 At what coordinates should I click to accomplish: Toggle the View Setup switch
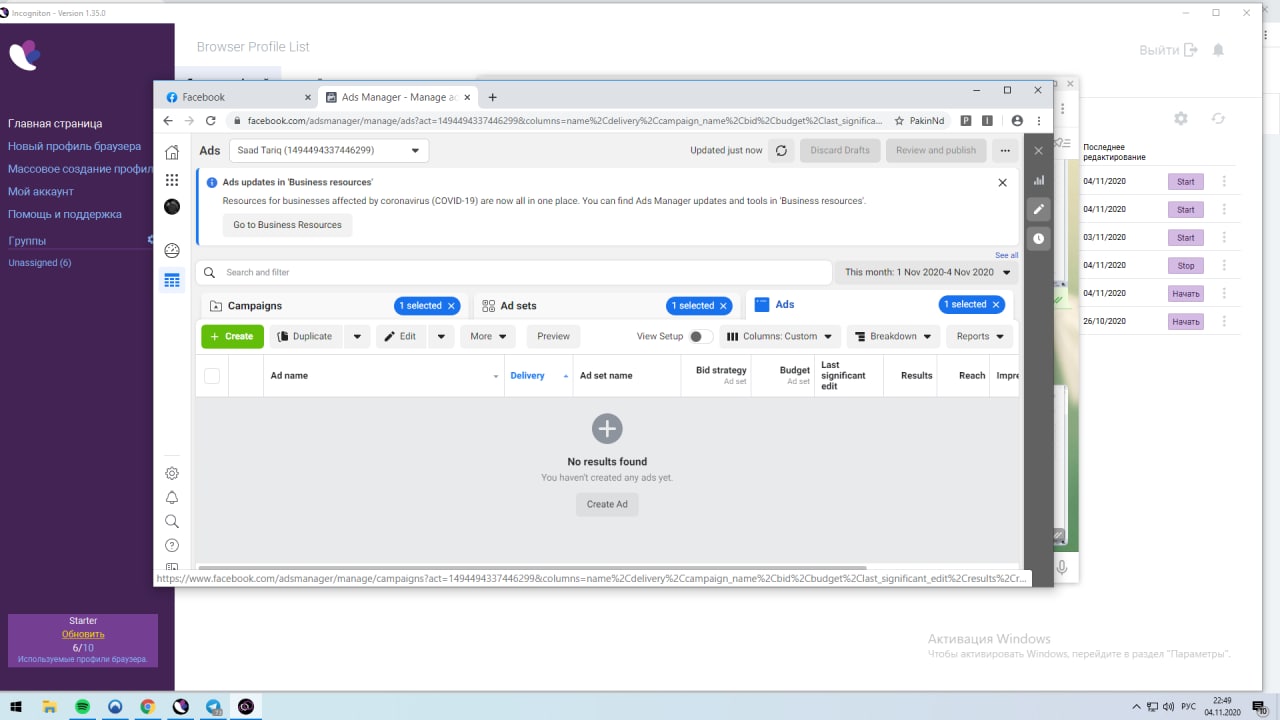[x=700, y=336]
